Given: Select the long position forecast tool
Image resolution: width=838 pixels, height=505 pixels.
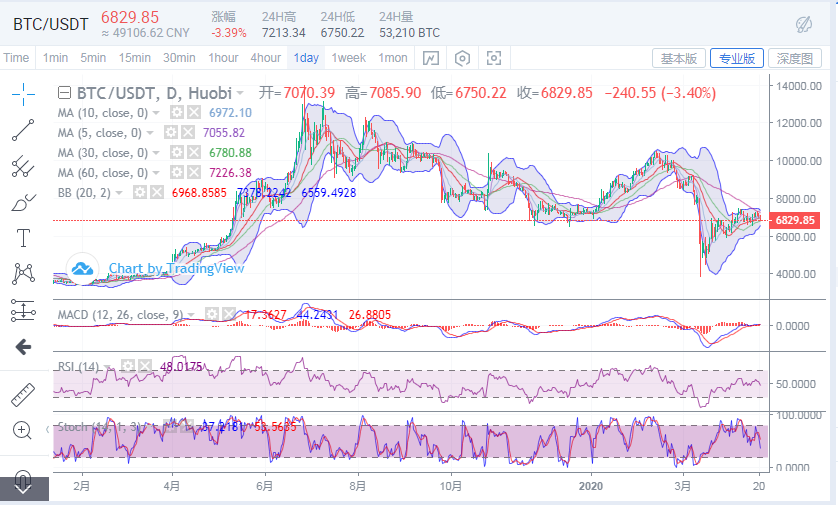Looking at the screenshot, I should (x=23, y=310).
